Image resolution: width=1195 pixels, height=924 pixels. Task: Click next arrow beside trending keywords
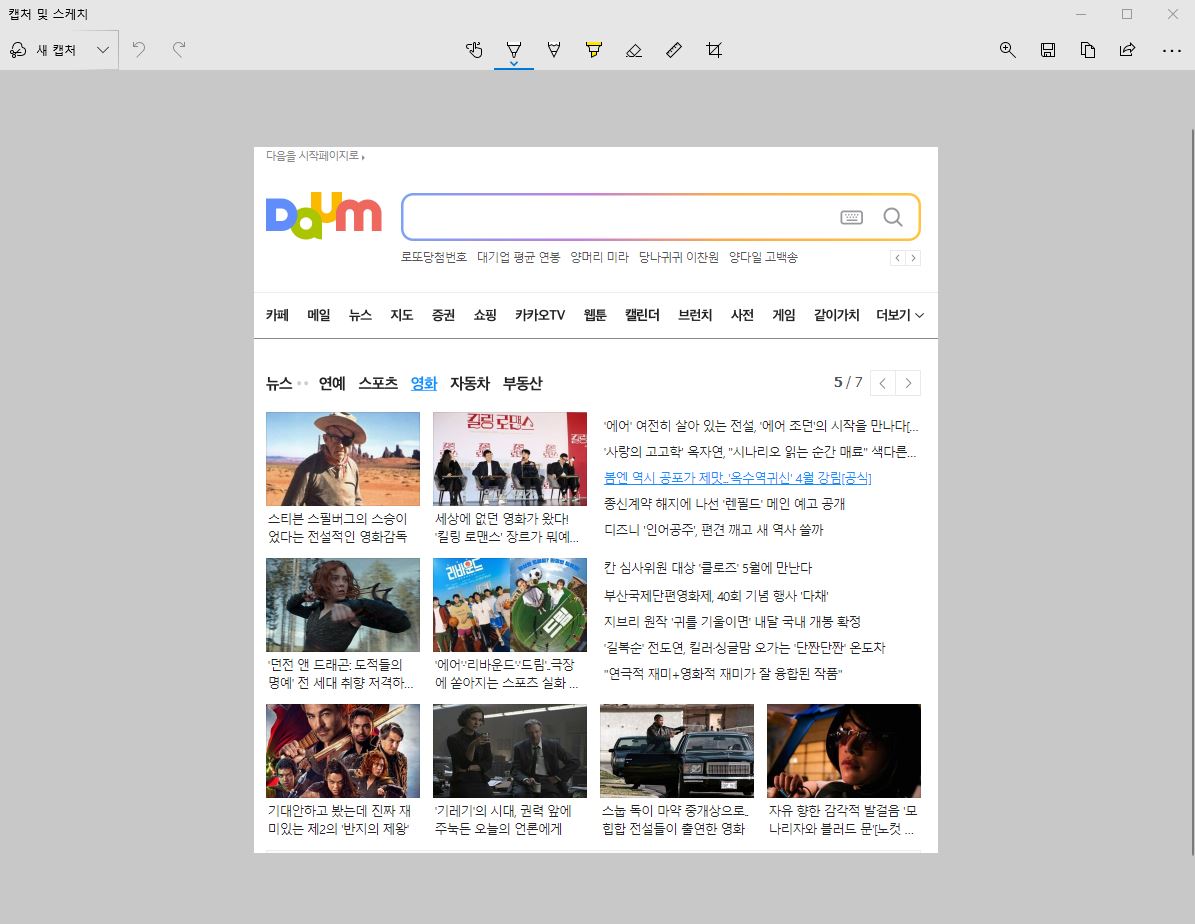(x=913, y=258)
